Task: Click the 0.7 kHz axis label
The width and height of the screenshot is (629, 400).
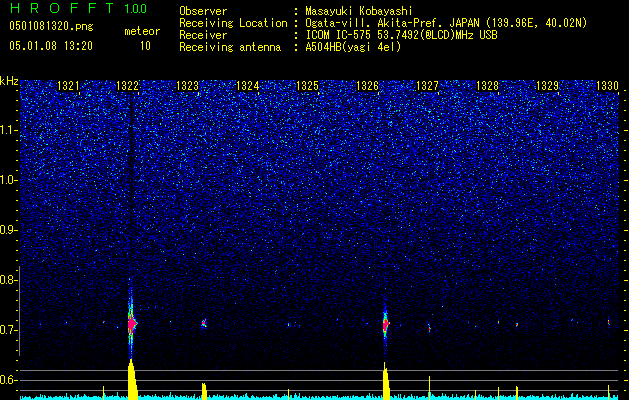Action: 7,330
